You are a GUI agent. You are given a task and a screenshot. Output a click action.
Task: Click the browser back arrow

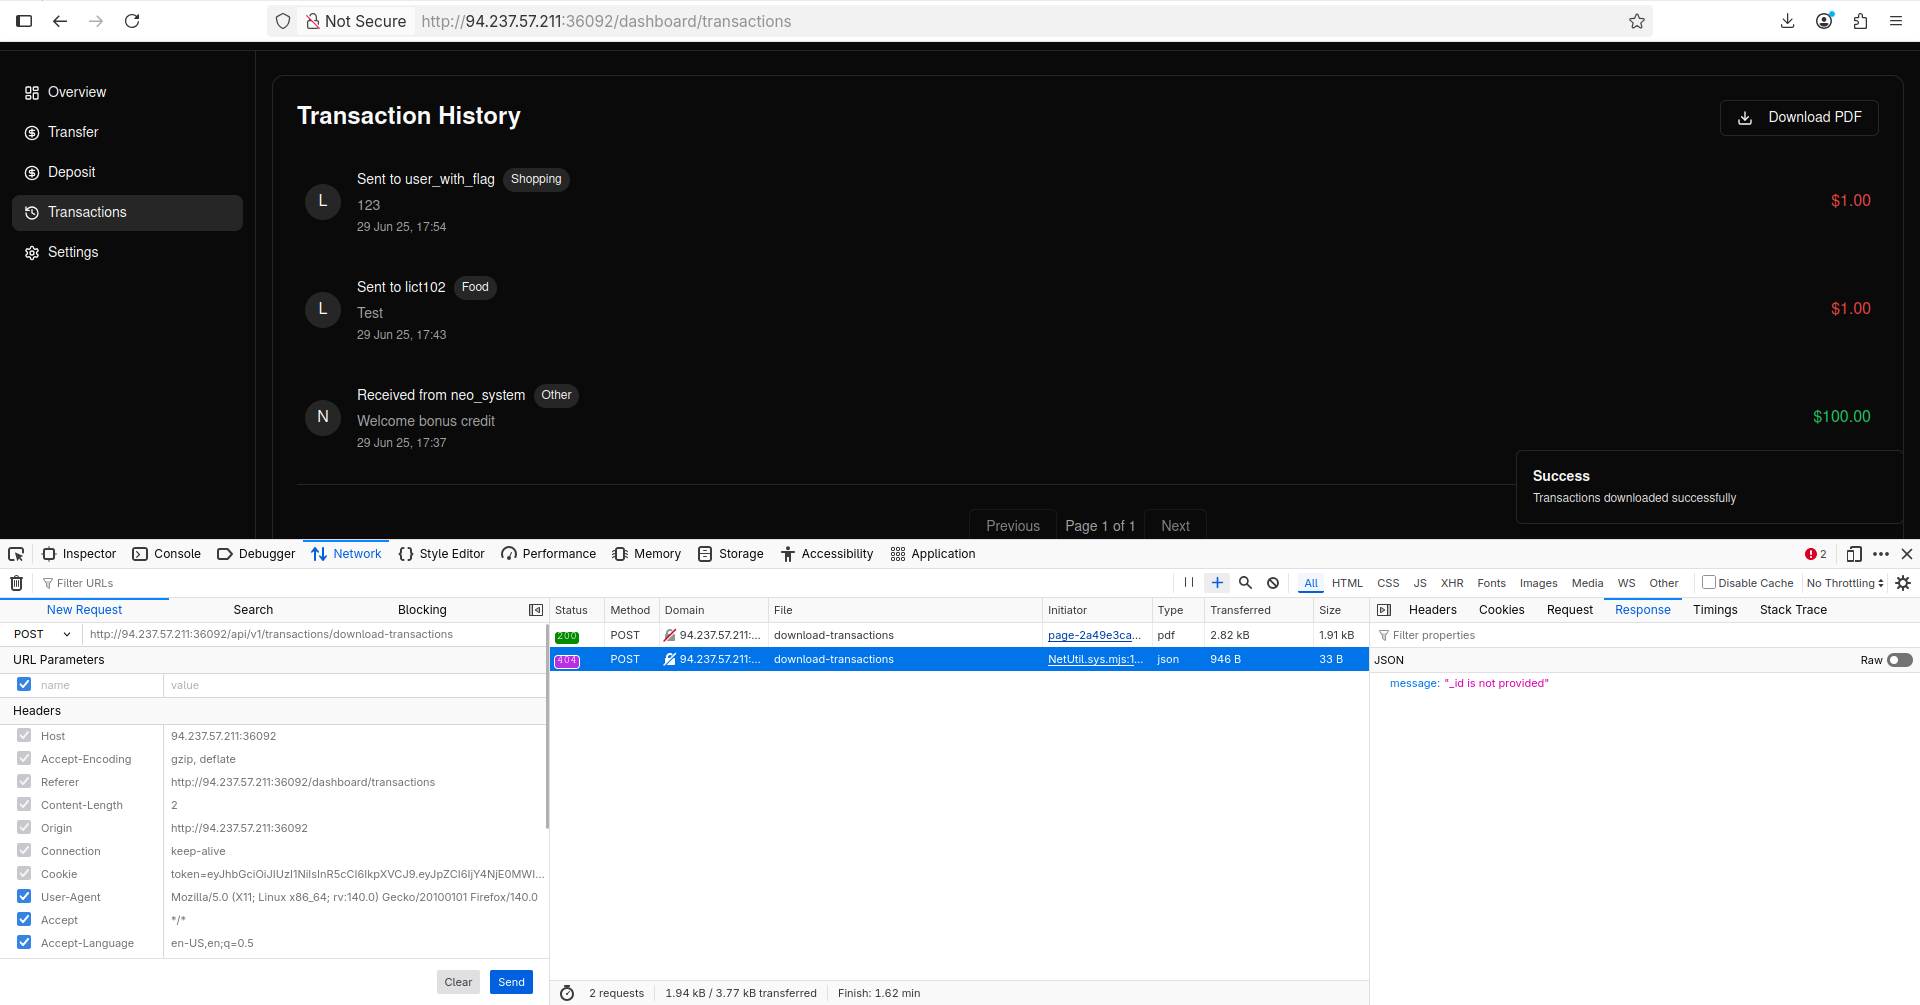(60, 21)
